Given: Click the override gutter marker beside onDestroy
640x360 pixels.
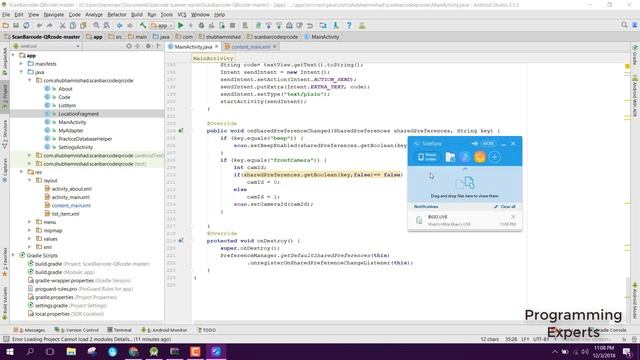Looking at the screenshot, I should pos(181,241).
